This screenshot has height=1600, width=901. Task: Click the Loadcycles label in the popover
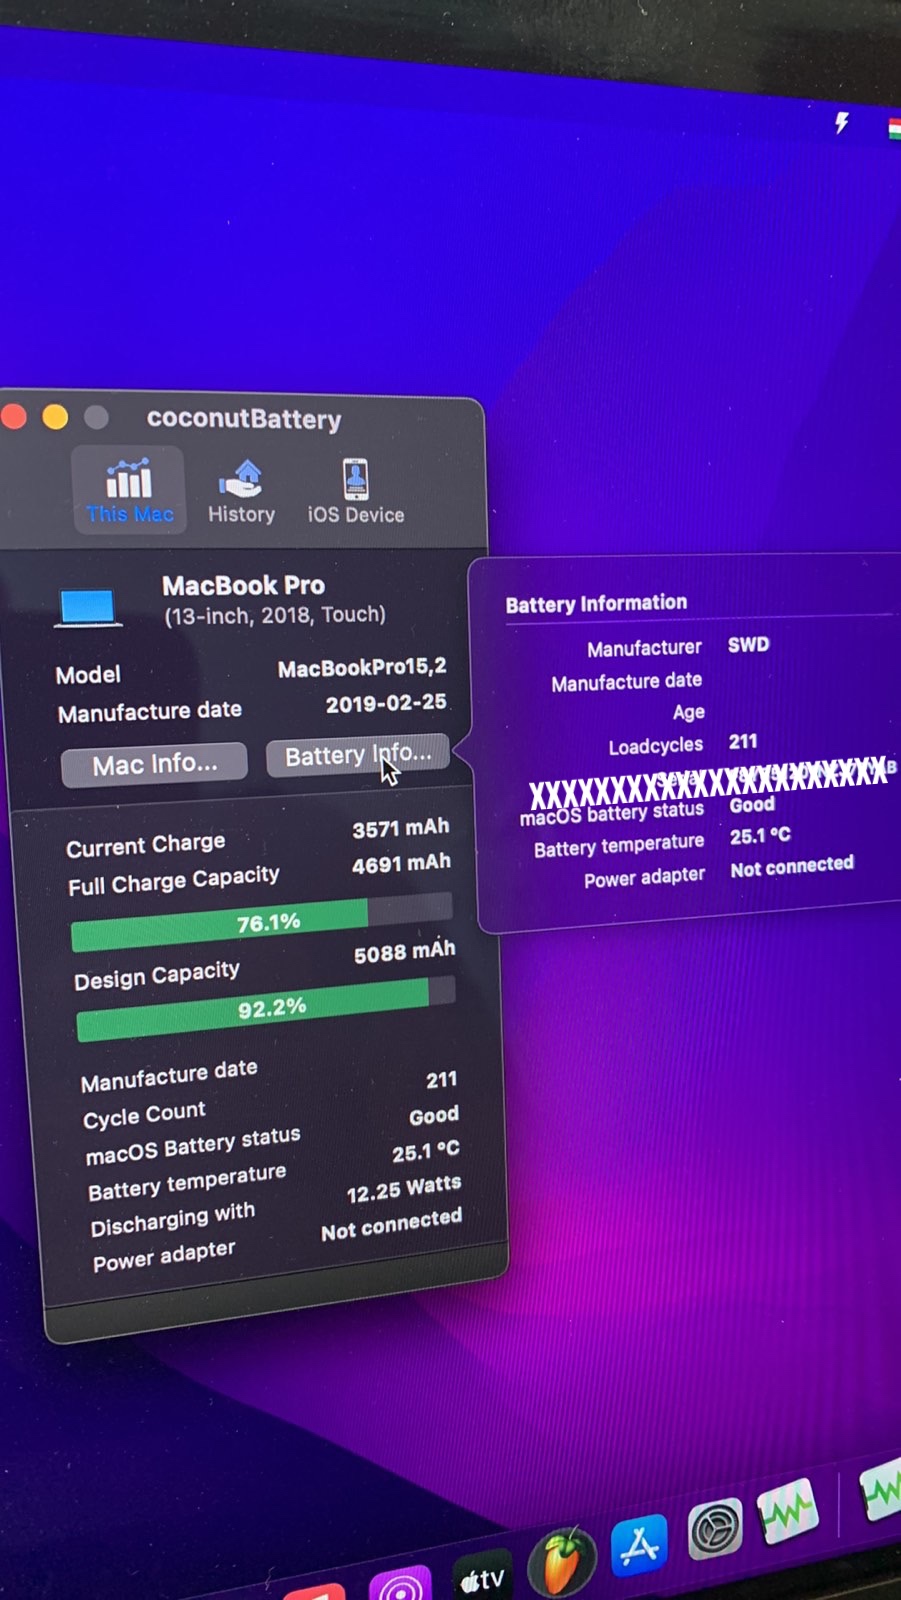pos(655,746)
